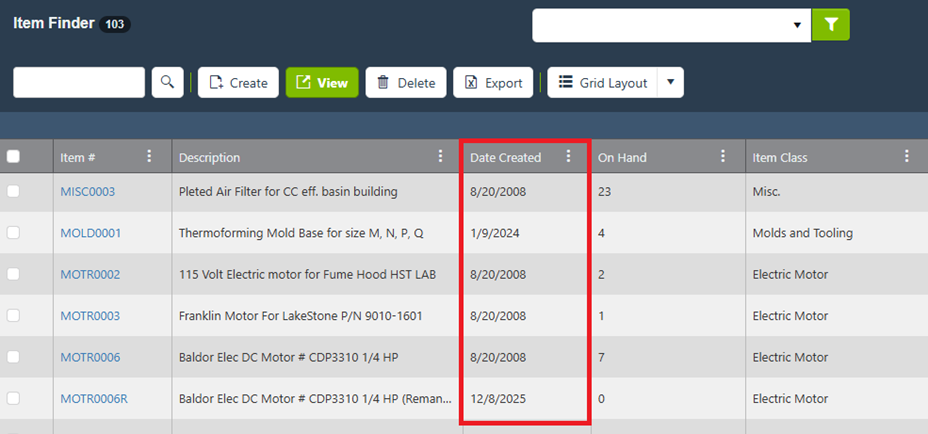928x434 pixels.
Task: Select 'Thermoforming Mold Base for size M, N, P, Q'
Action: (301, 233)
